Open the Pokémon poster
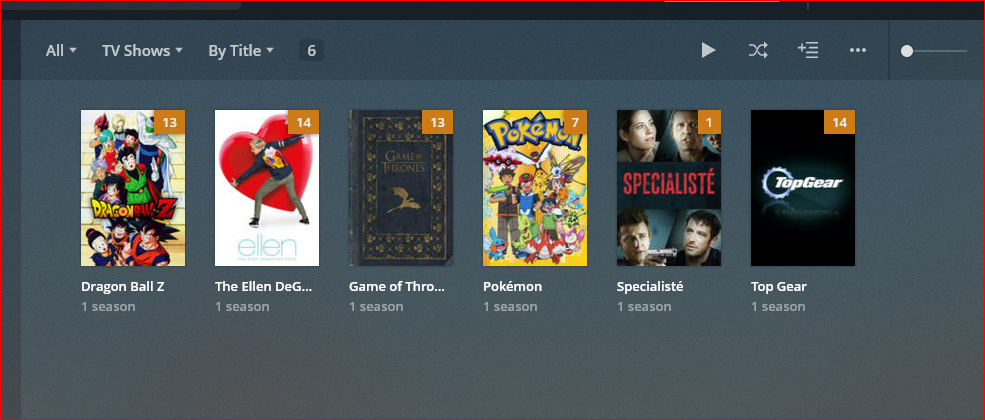This screenshot has width=985, height=420. (535, 188)
